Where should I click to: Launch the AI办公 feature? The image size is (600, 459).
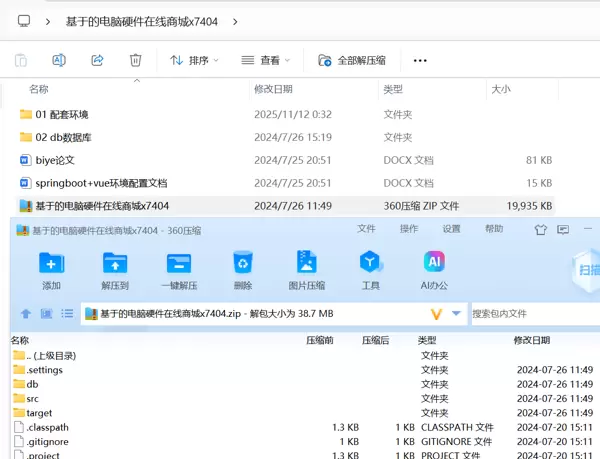[434, 263]
